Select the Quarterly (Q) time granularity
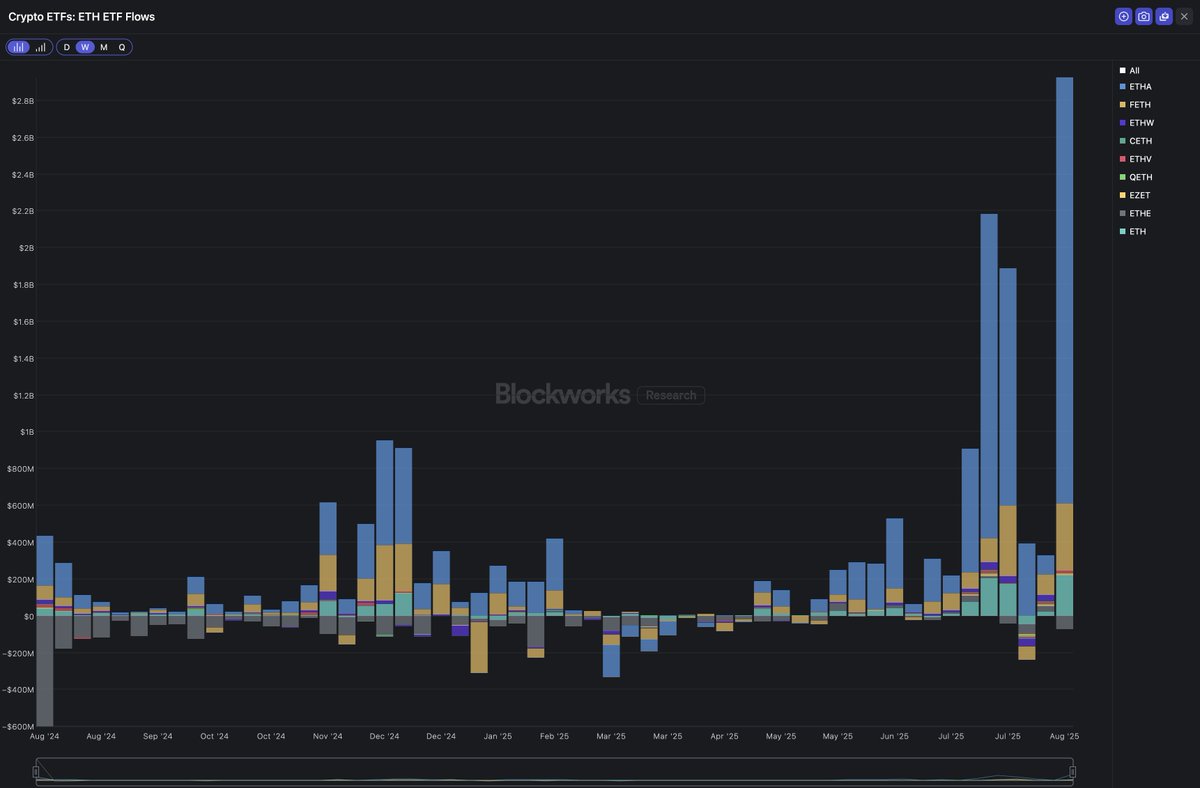 point(121,47)
